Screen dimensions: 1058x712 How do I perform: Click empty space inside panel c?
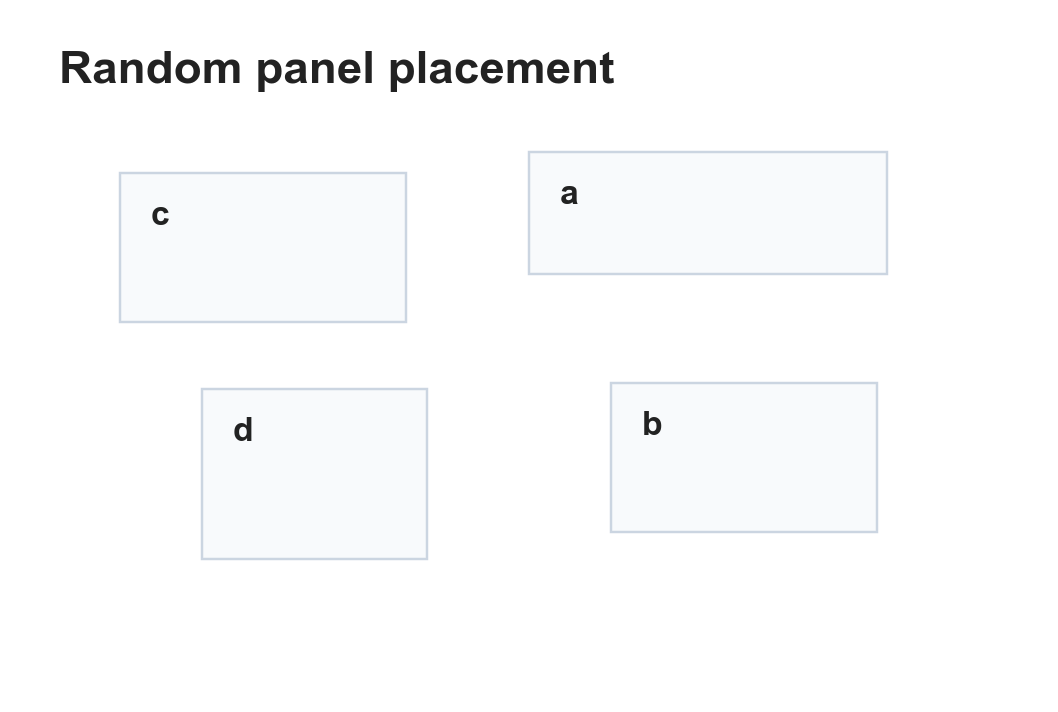pyautogui.click(x=283, y=270)
